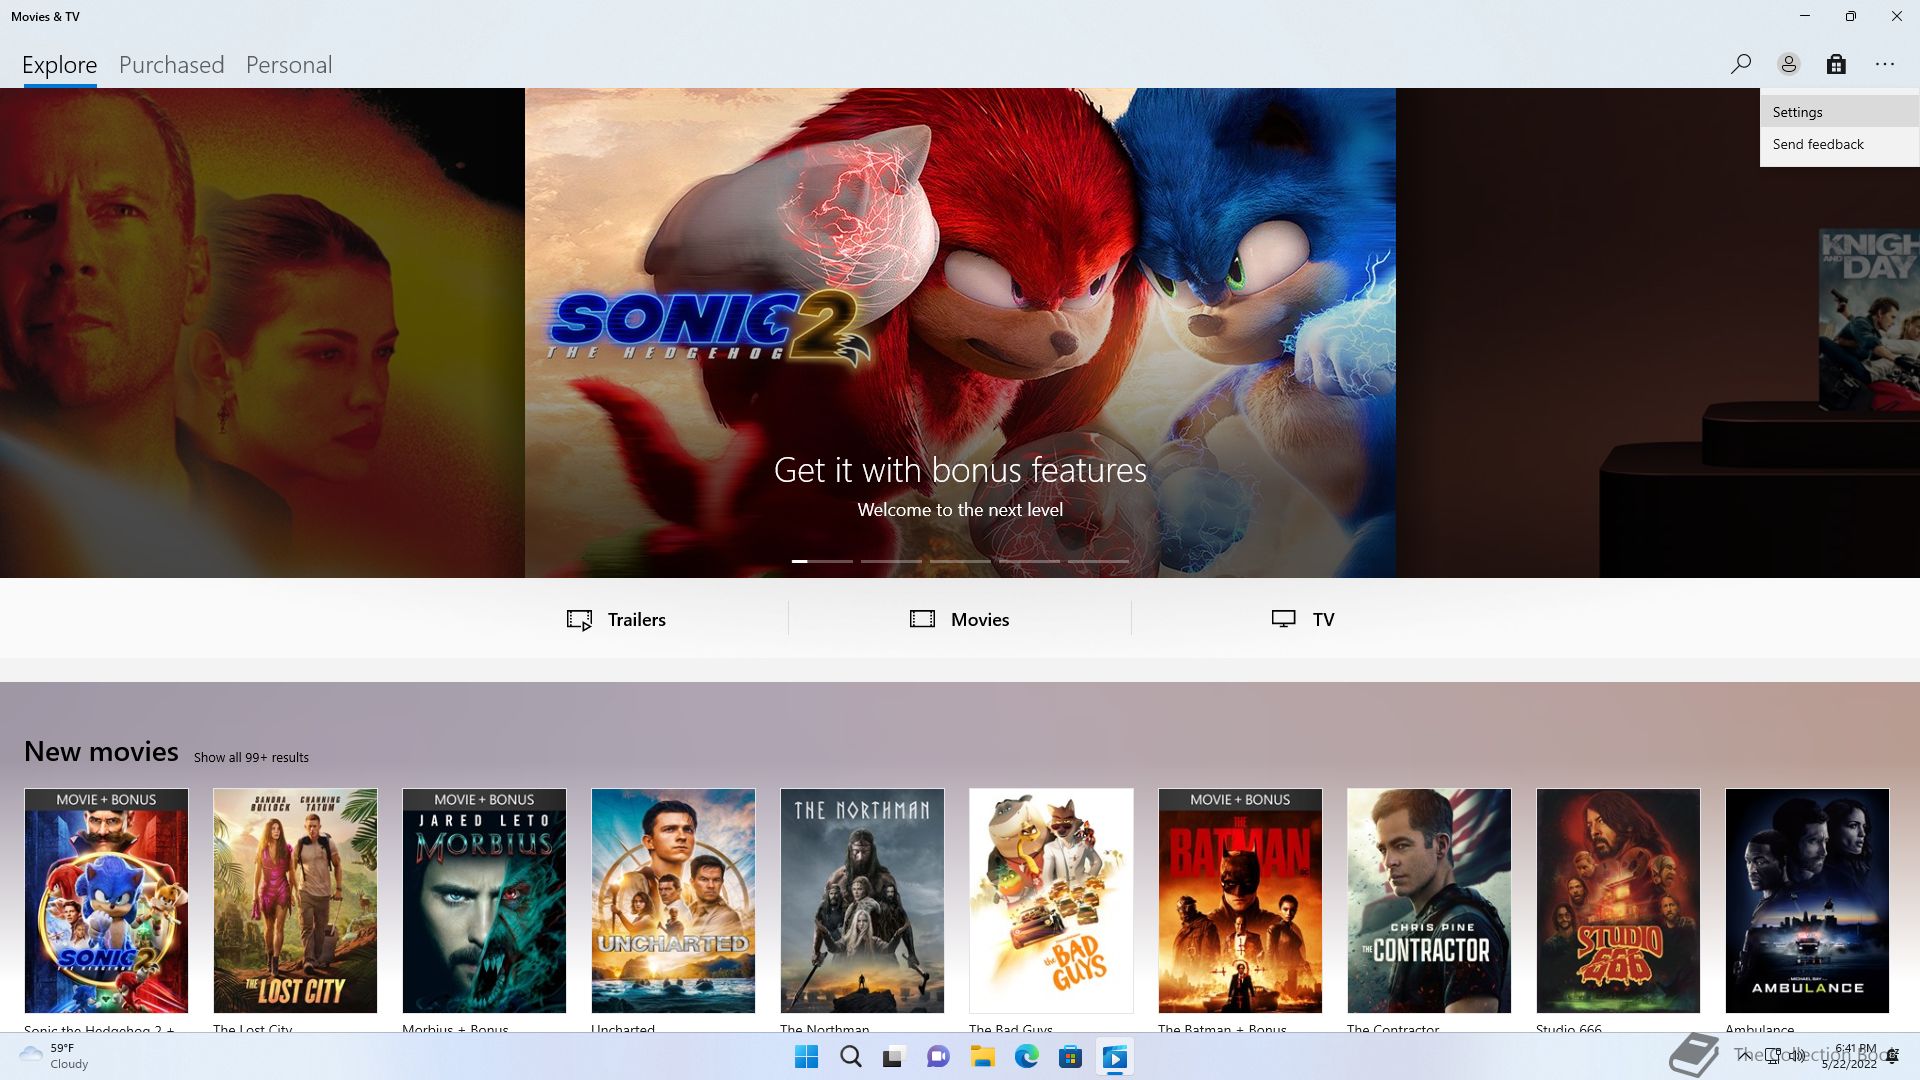
Task: Open the TV category
Action: point(1302,619)
